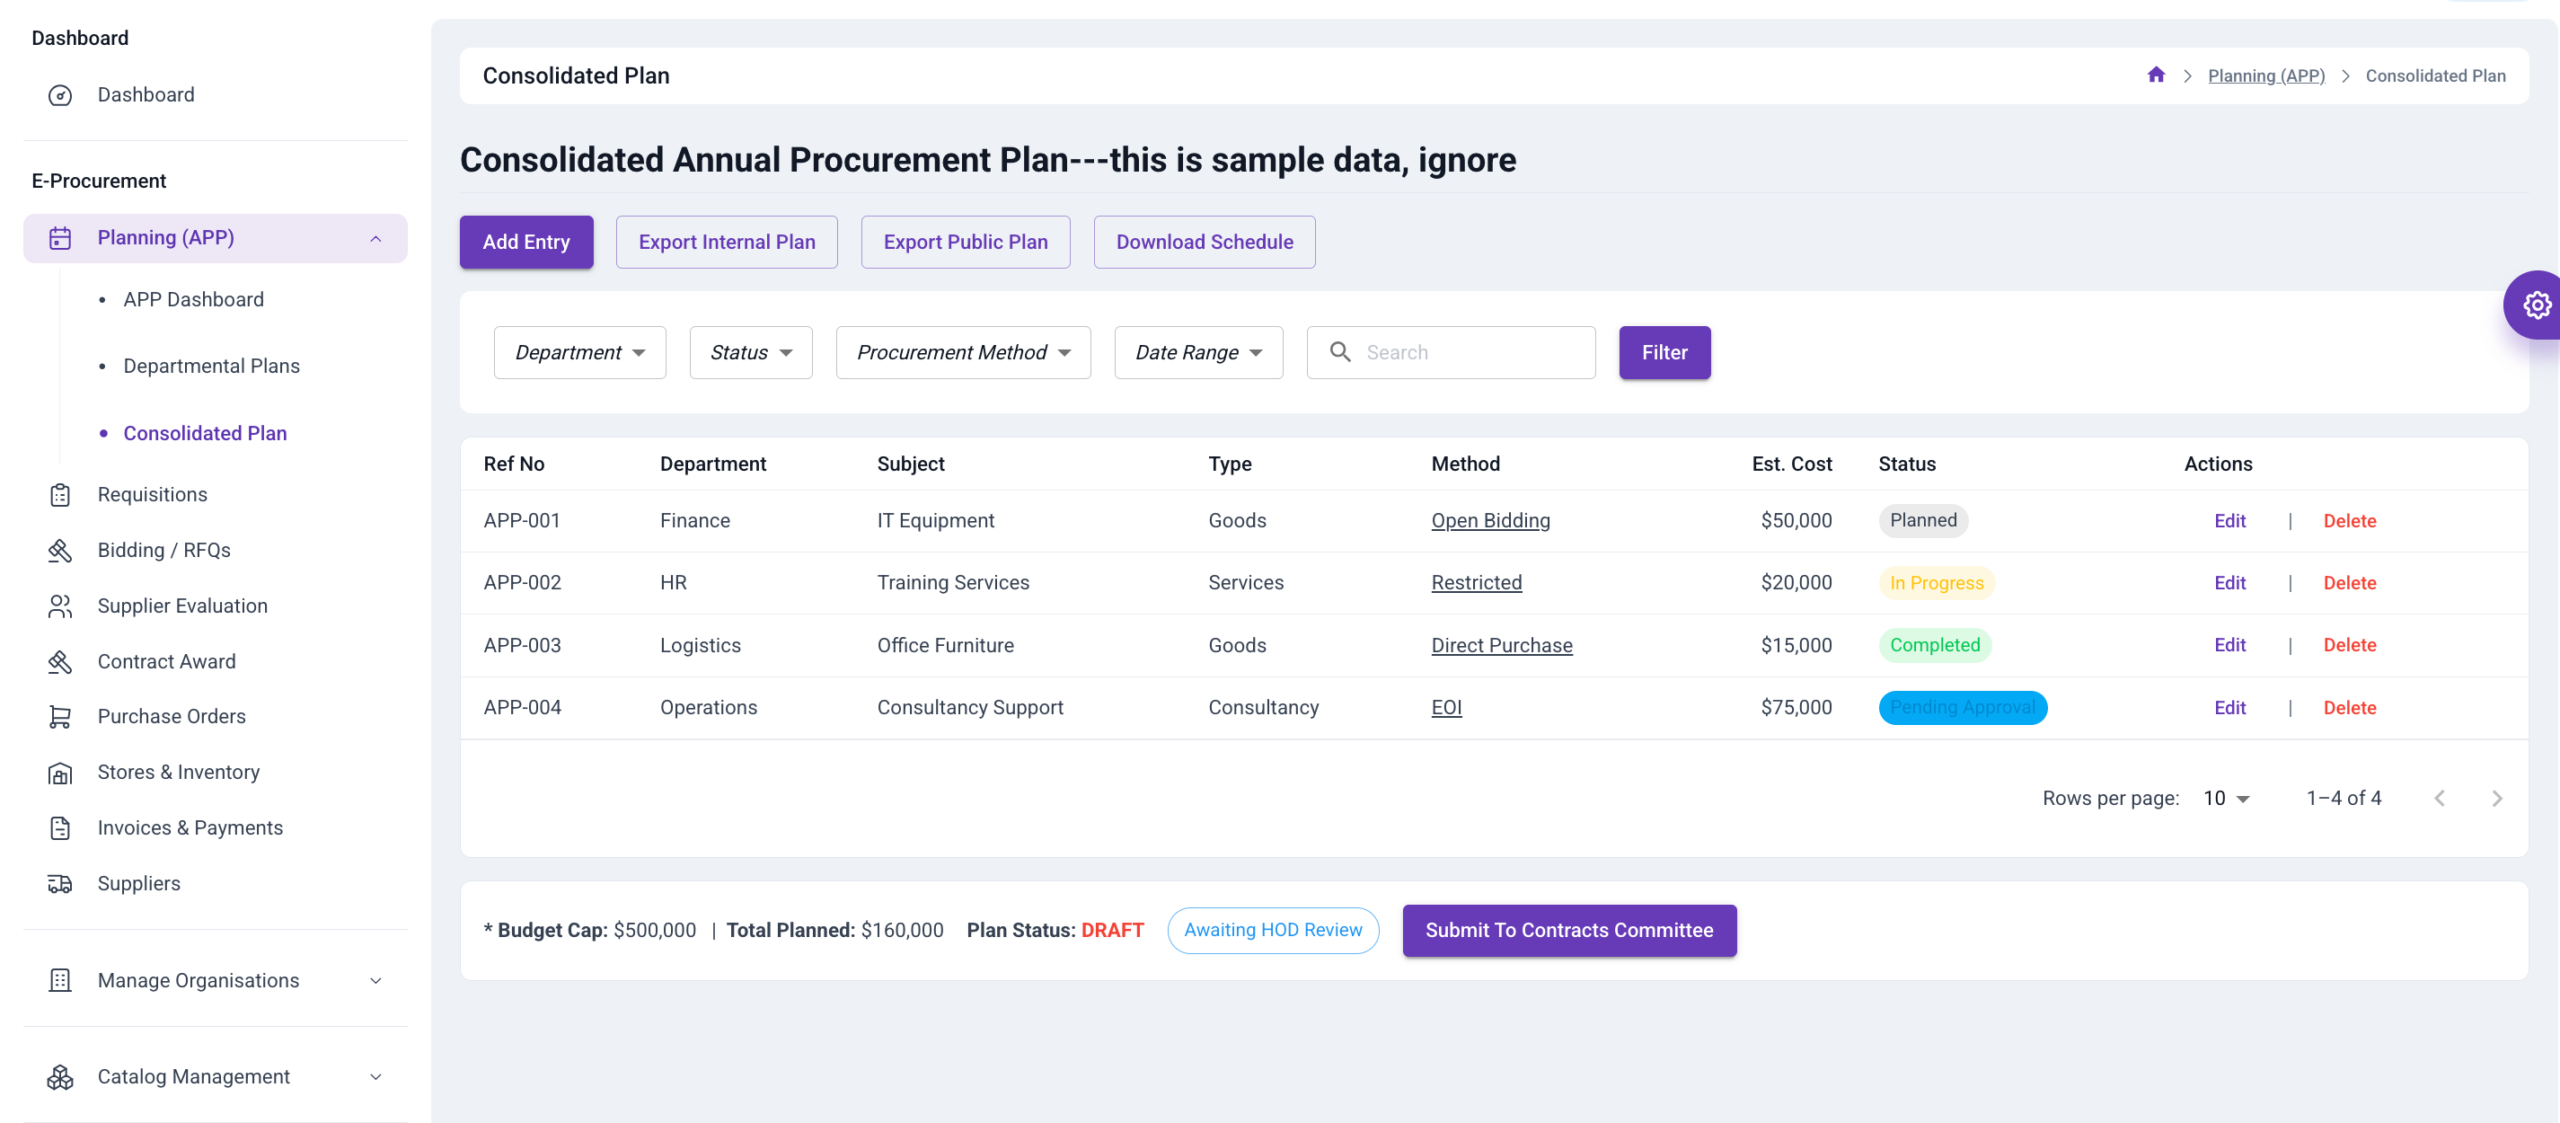Open the Procurement Method dropdown
Screen dimensions: 2560x1123
click(x=963, y=352)
